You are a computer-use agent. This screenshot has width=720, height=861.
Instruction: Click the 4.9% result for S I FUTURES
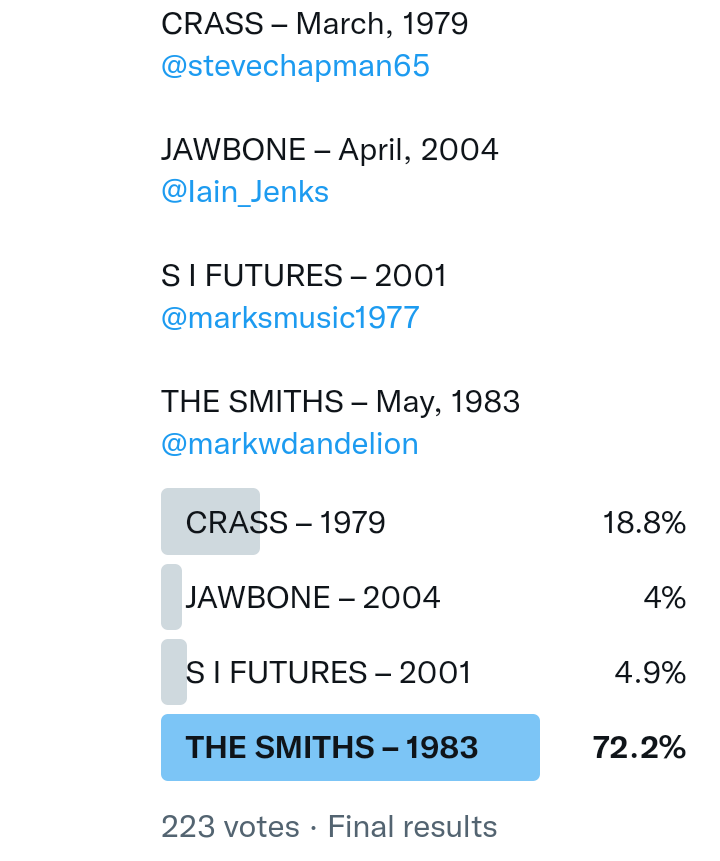tap(650, 672)
